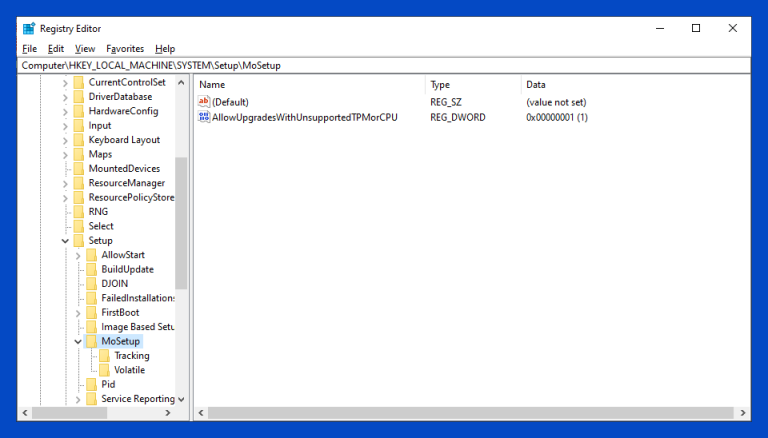Collapse the MoSetup key
This screenshot has height=438, width=768.
pyautogui.click(x=78, y=341)
